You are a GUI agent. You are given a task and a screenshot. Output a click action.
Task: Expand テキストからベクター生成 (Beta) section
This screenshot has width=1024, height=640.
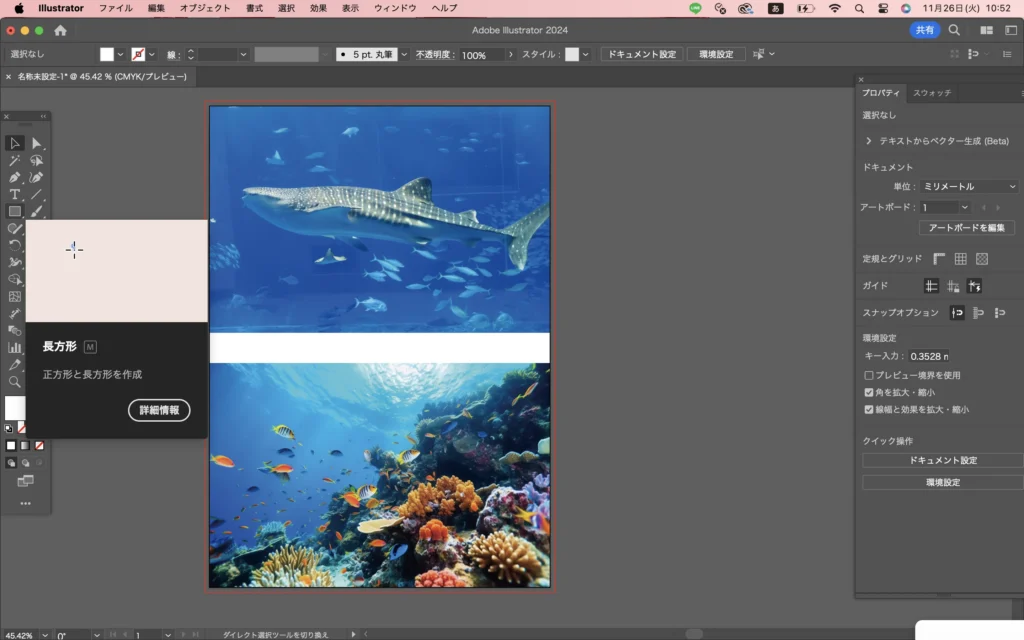[x=869, y=141]
